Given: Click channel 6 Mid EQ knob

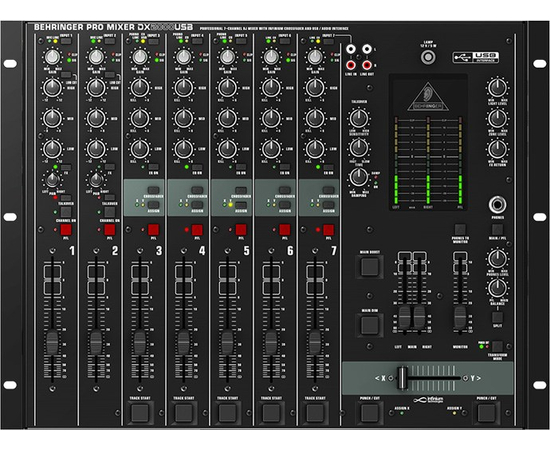Looking at the screenshot, I should click(x=271, y=118).
